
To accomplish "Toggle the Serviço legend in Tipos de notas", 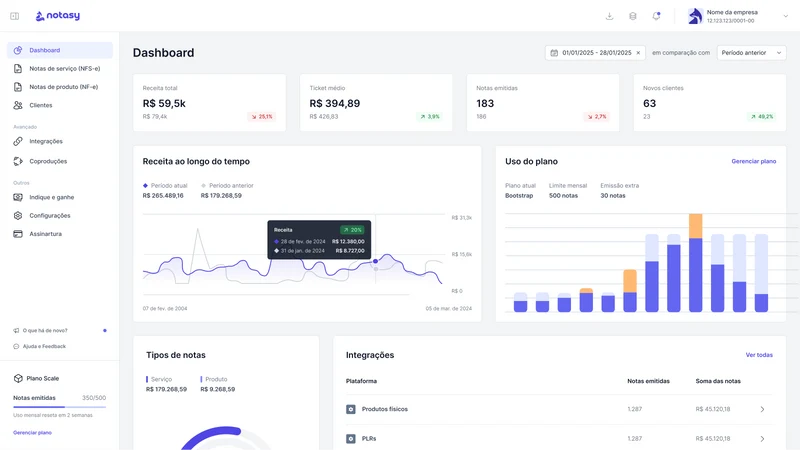I will [159, 380].
